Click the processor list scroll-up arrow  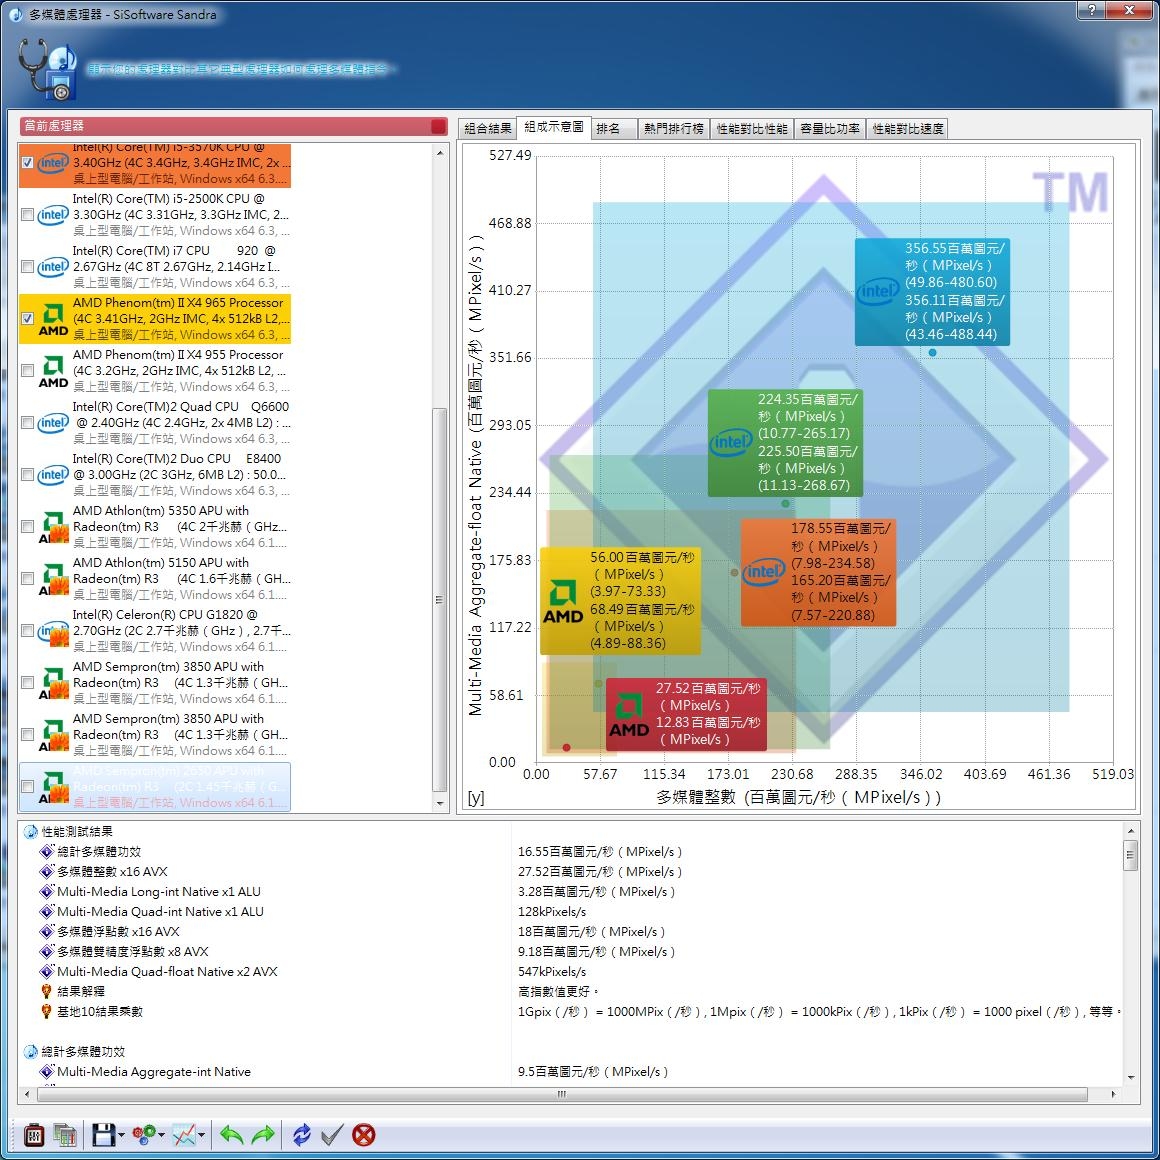[440, 153]
